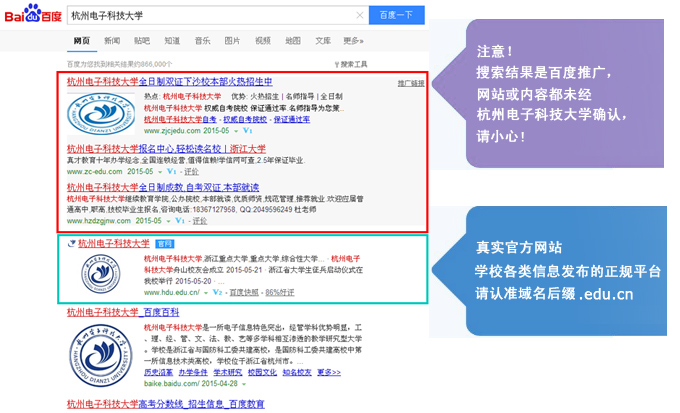The width and height of the screenshot is (680, 413).
Task: Open the 音乐 tab
Action: (203, 41)
